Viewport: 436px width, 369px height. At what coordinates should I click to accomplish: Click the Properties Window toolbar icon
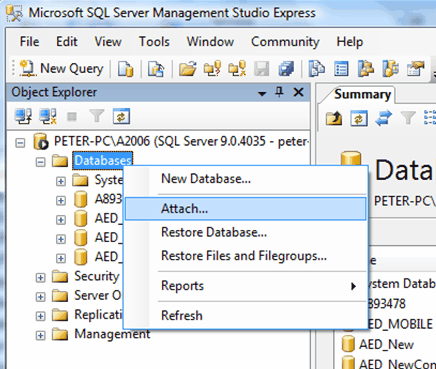(415, 69)
